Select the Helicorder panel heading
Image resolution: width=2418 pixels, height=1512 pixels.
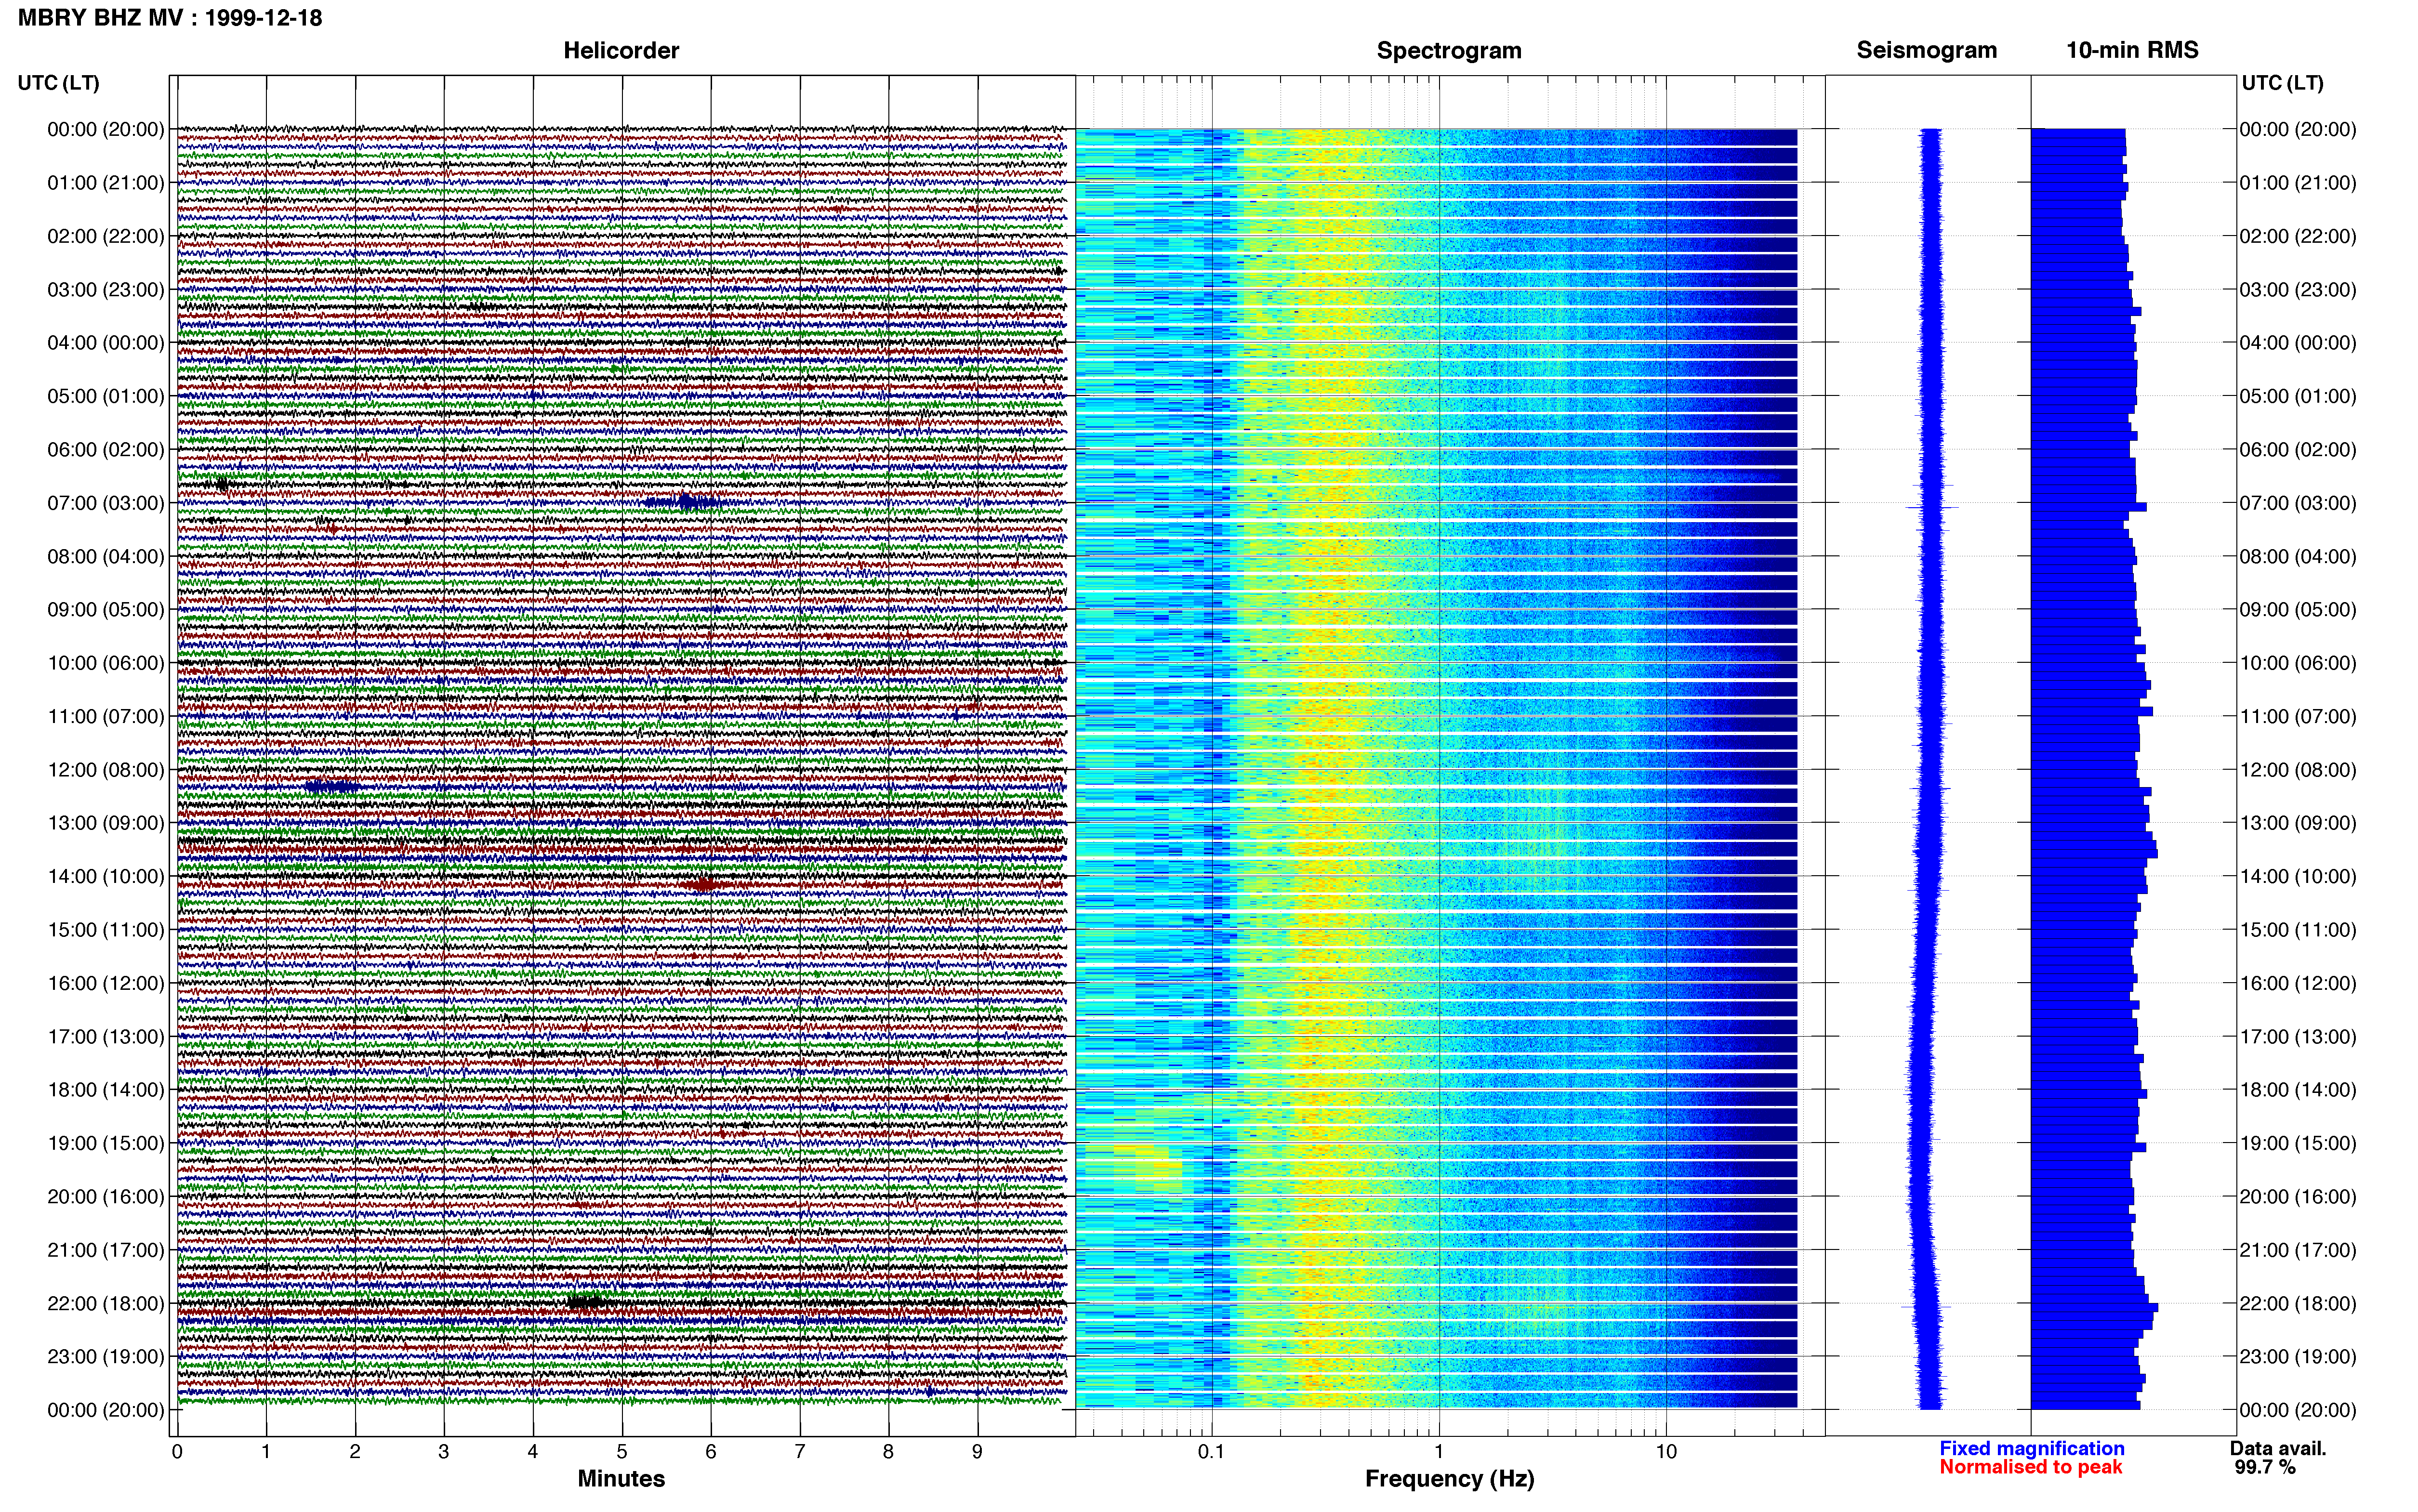(x=621, y=51)
